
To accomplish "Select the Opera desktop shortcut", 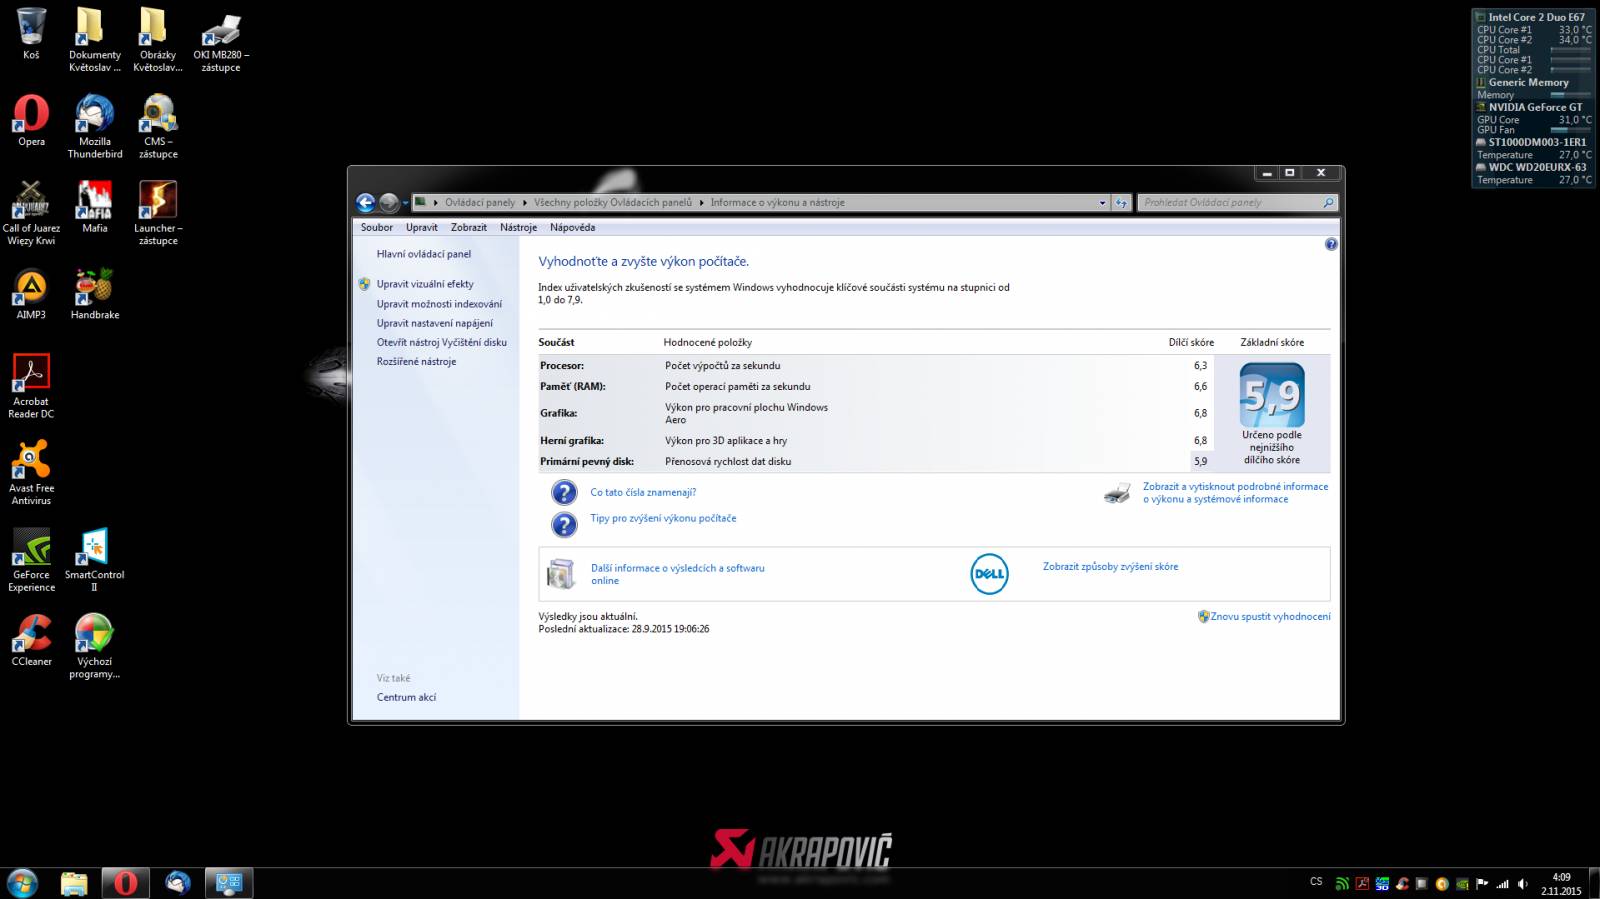I will click(x=31, y=120).
